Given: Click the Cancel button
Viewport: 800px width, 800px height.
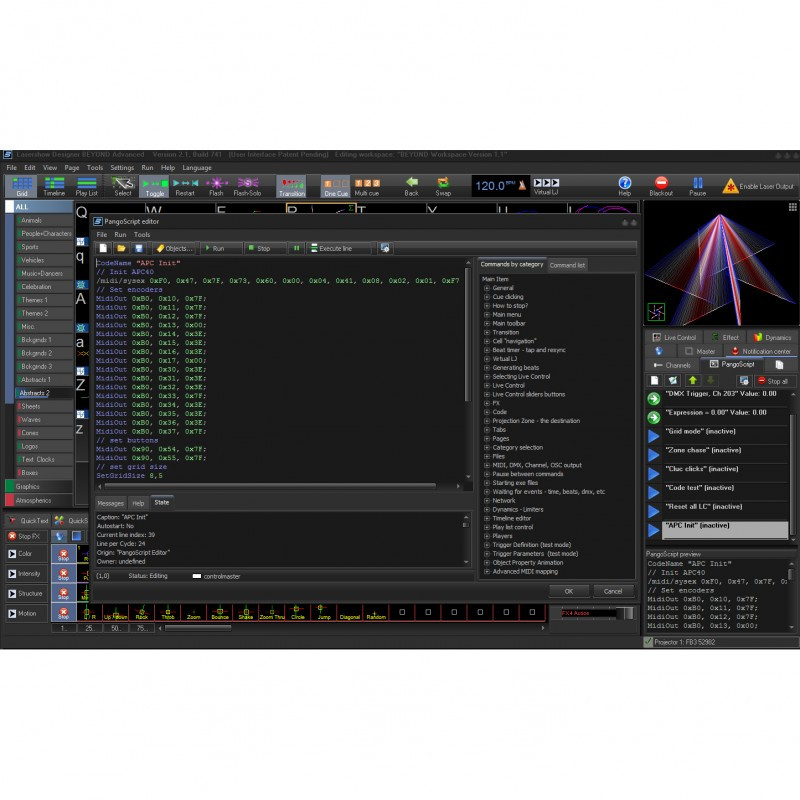Looking at the screenshot, I should tap(613, 591).
